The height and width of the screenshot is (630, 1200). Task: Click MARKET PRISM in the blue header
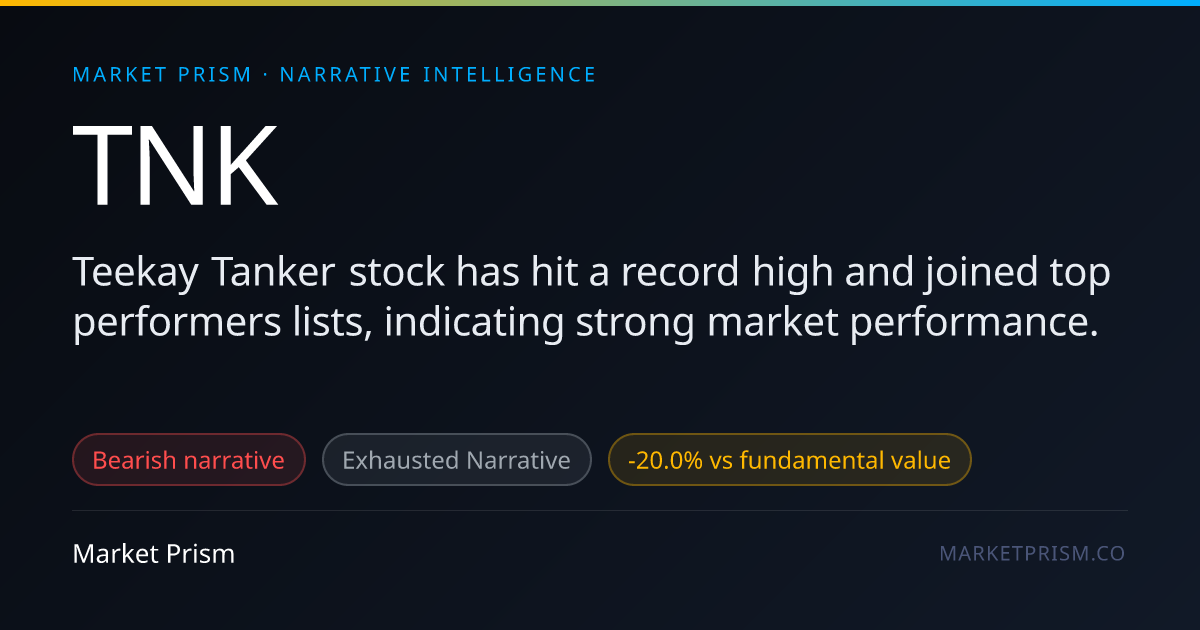pyautogui.click(x=162, y=75)
